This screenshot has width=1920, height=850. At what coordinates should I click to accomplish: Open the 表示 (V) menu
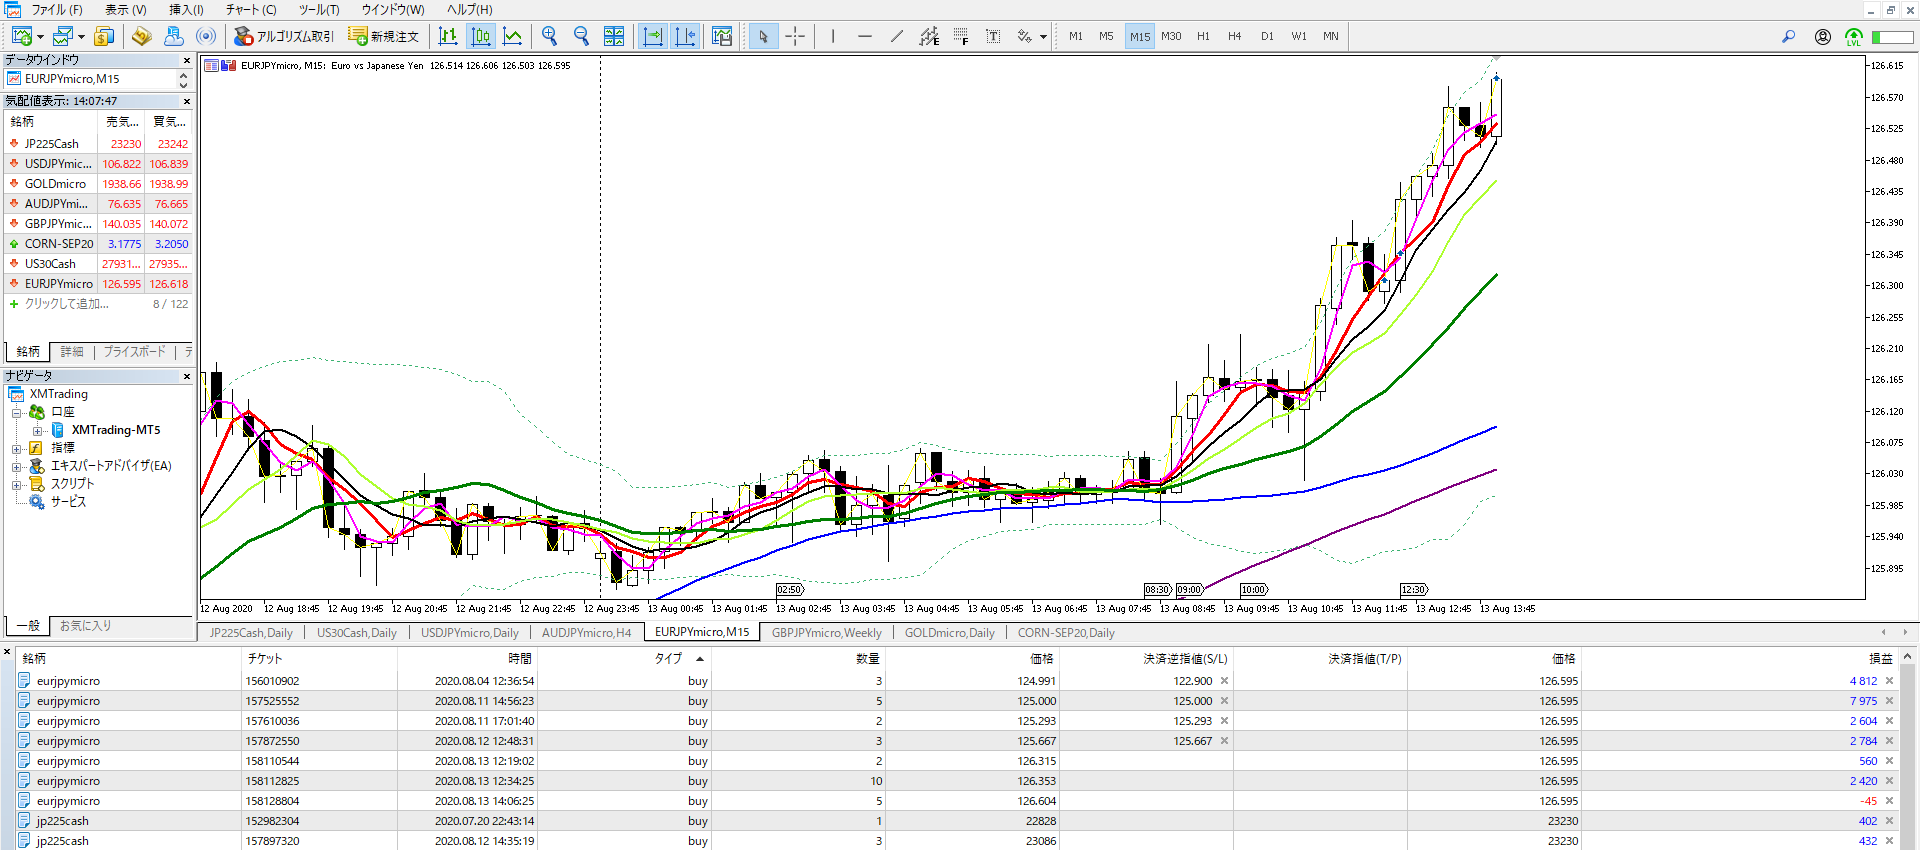point(126,10)
